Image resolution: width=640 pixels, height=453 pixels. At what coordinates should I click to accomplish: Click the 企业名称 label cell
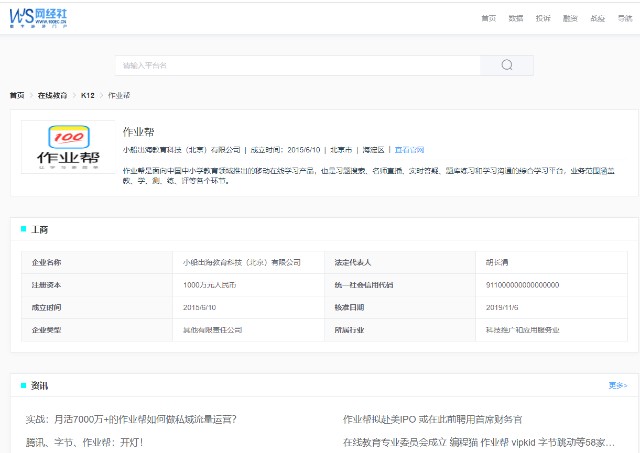click(97, 262)
